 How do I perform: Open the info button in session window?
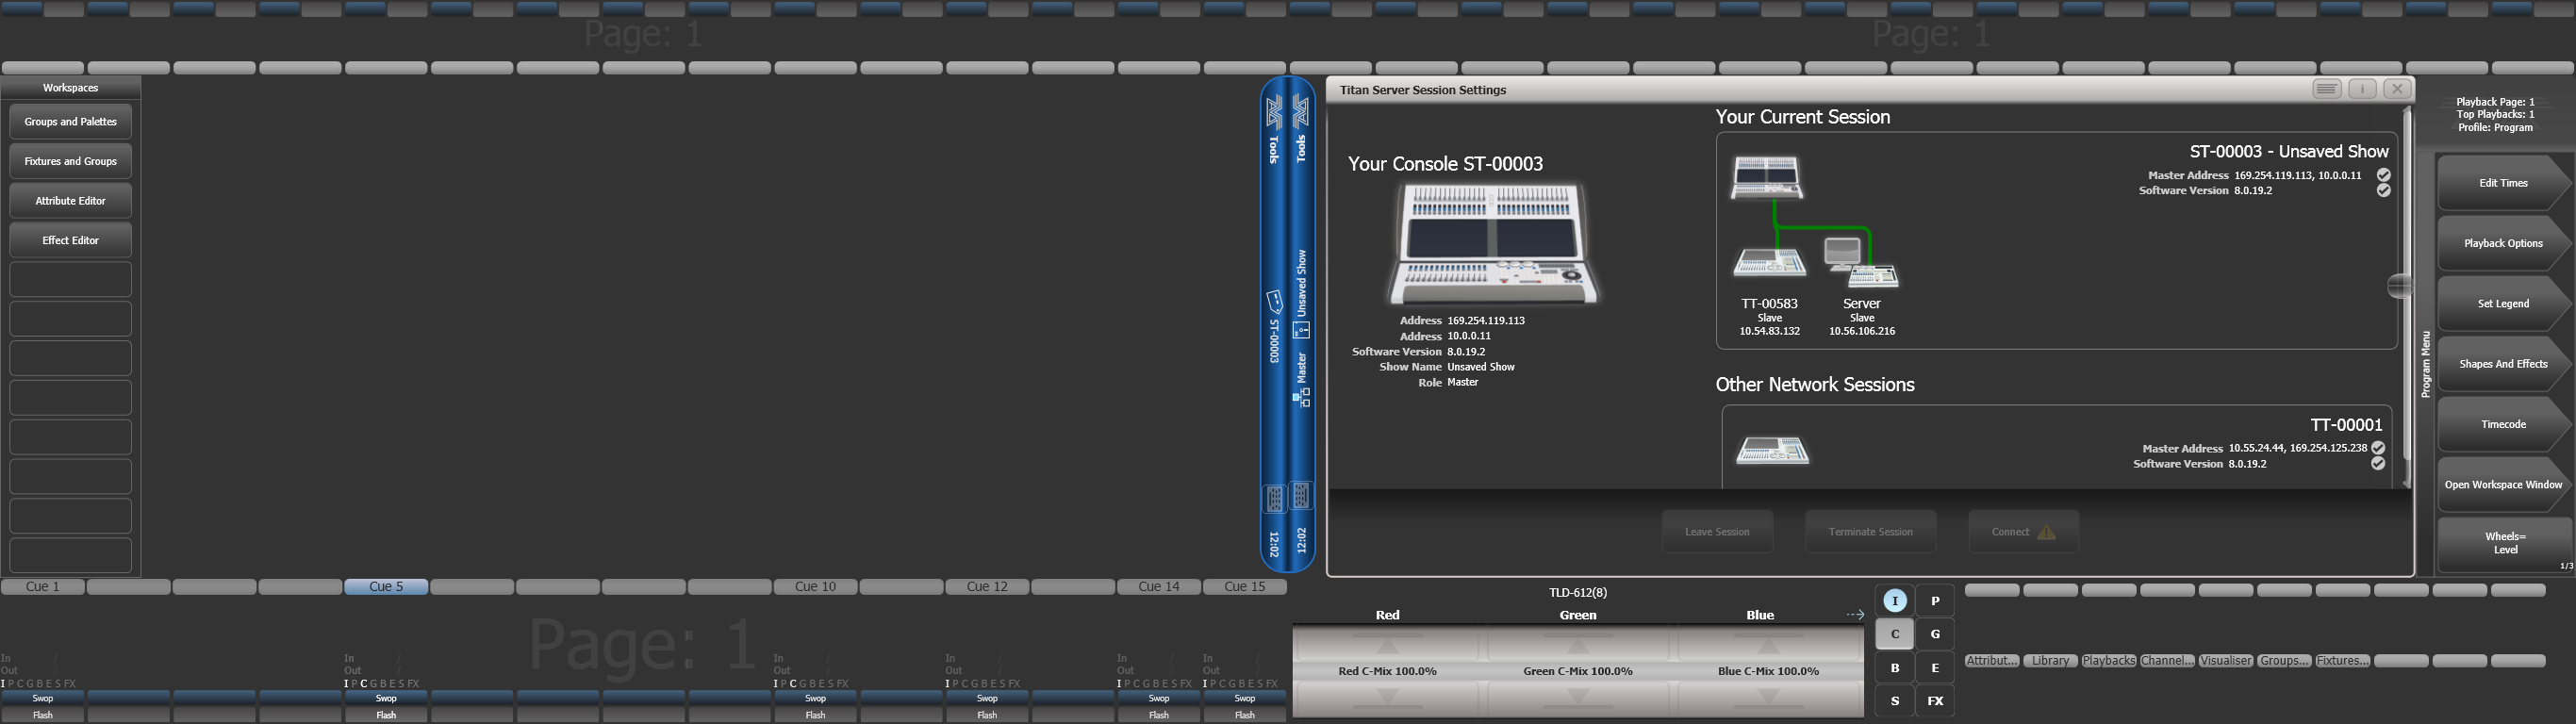[x=2362, y=89]
